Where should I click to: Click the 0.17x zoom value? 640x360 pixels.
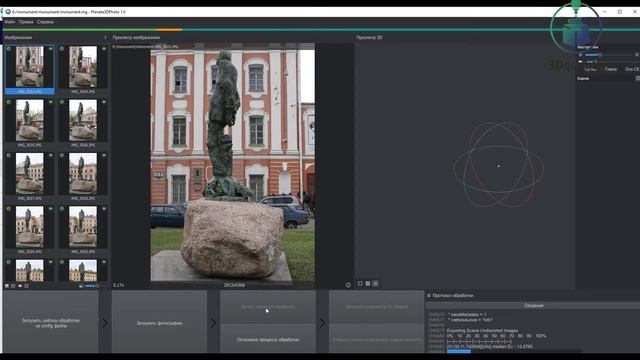(118, 285)
